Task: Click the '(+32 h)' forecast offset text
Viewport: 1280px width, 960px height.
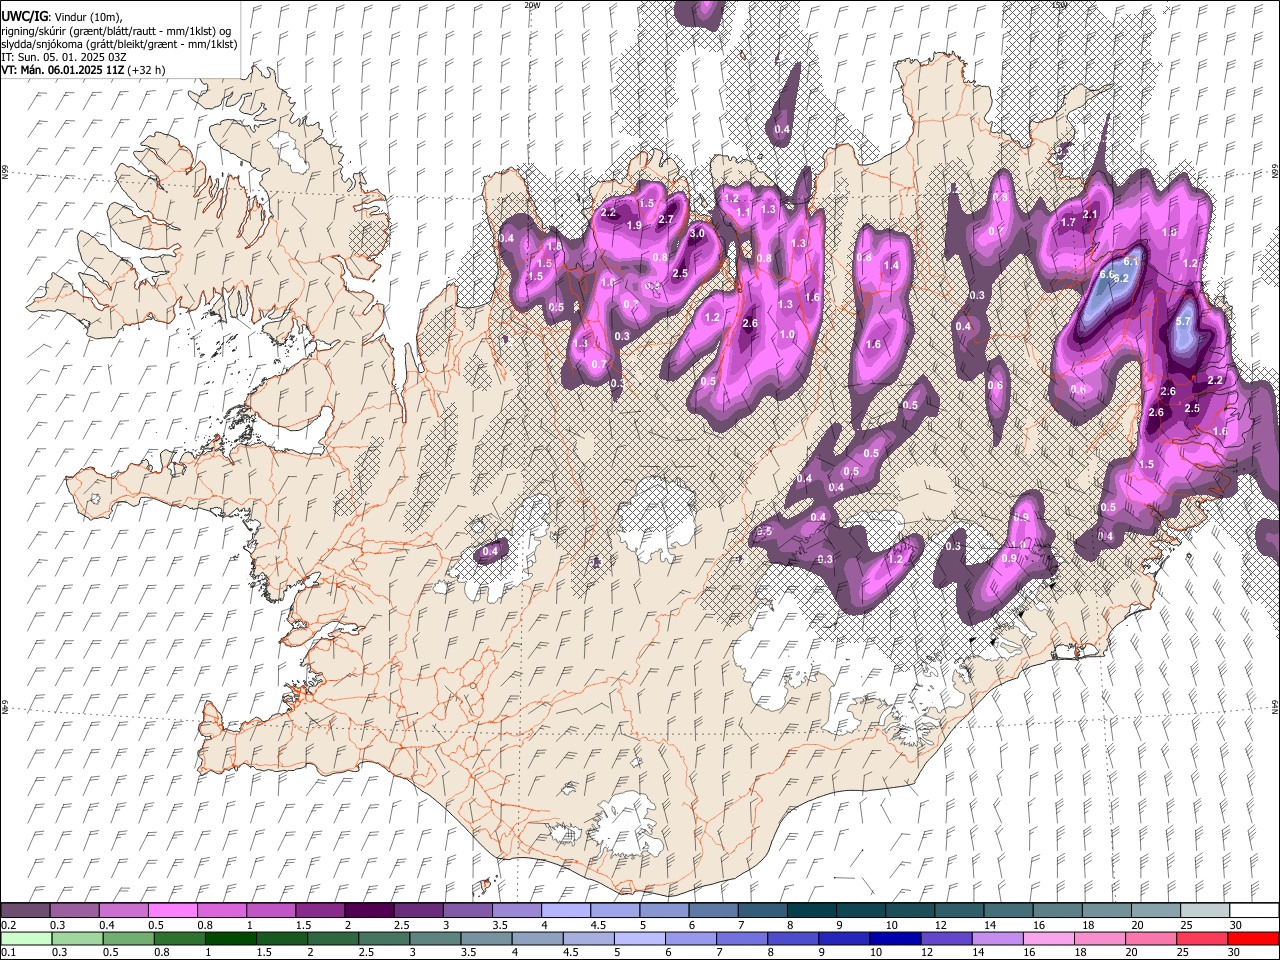Action: (x=146, y=70)
